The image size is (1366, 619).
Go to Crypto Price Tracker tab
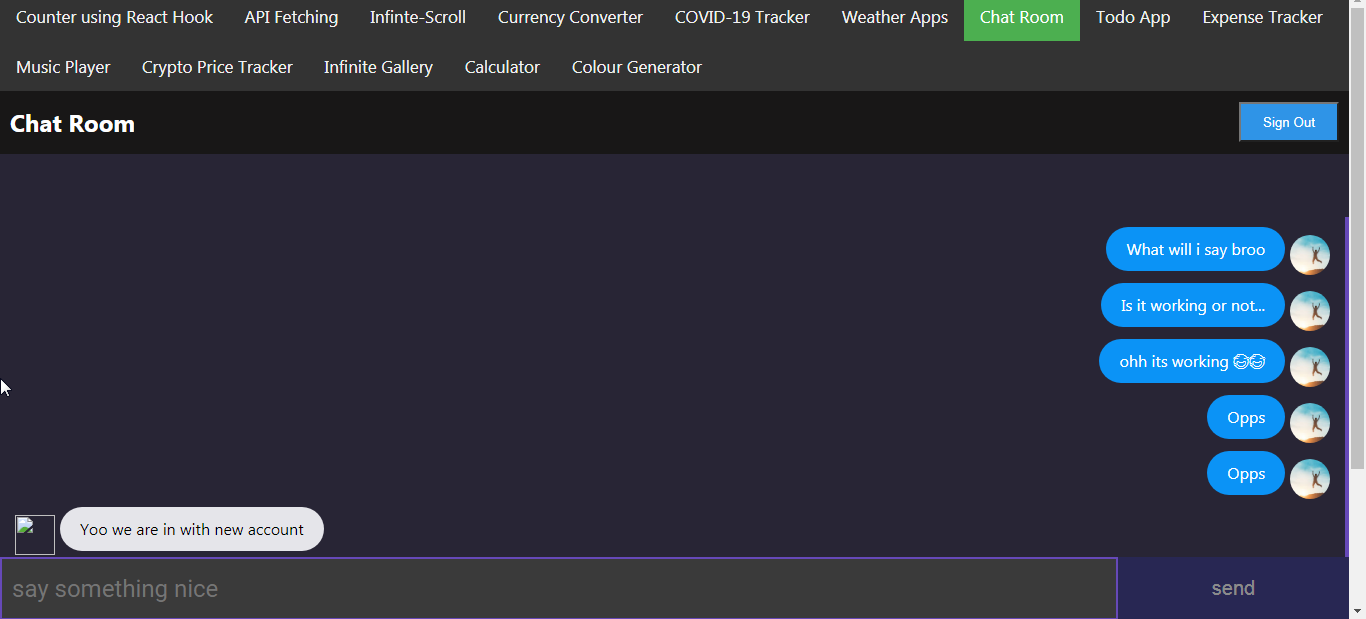click(217, 67)
